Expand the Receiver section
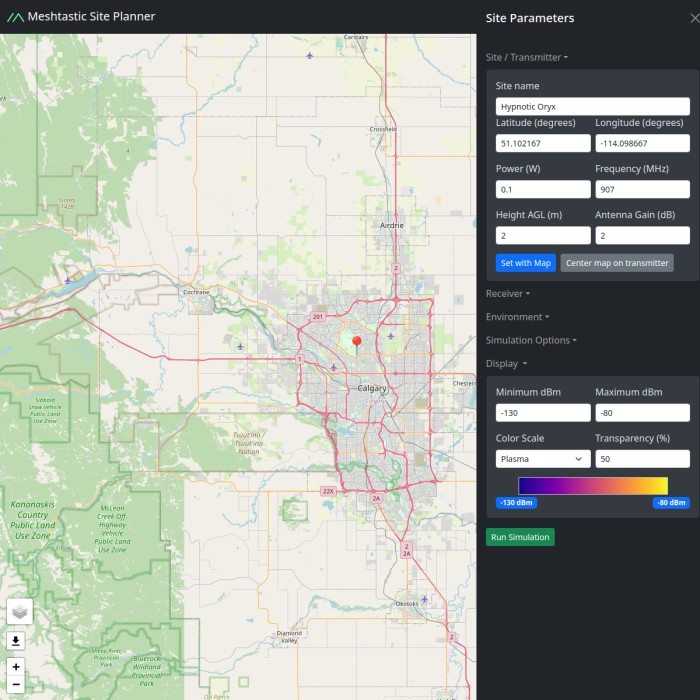700x700 pixels. [x=507, y=294]
